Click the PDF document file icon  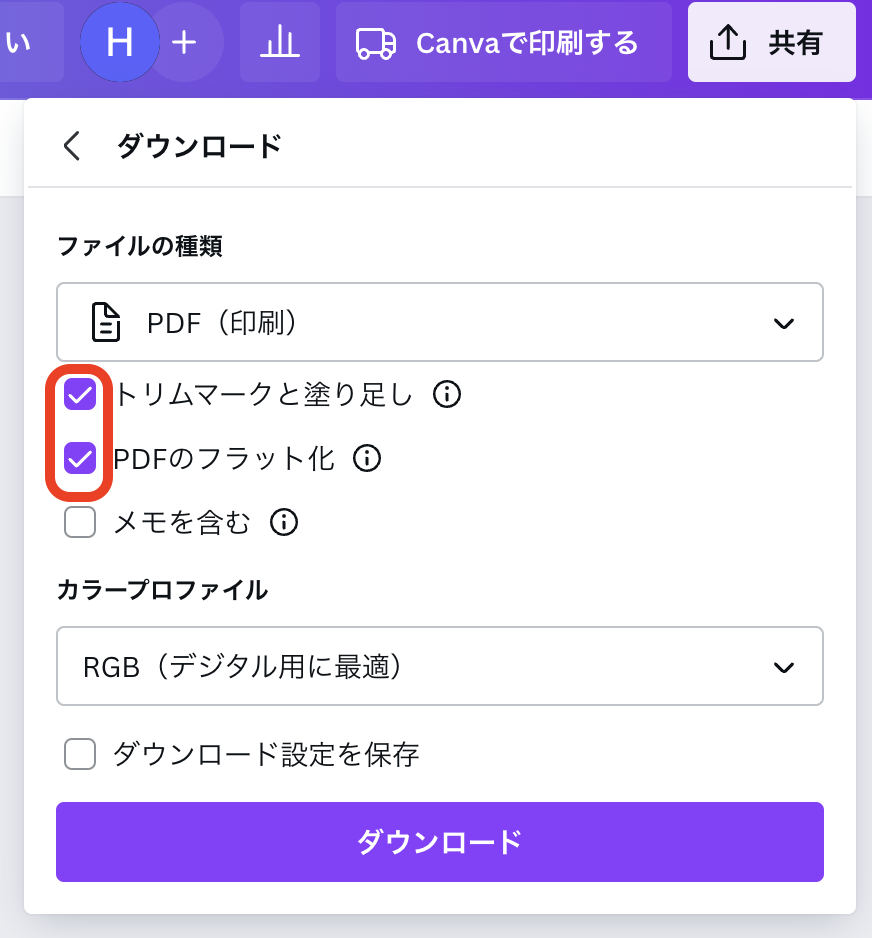pos(106,322)
